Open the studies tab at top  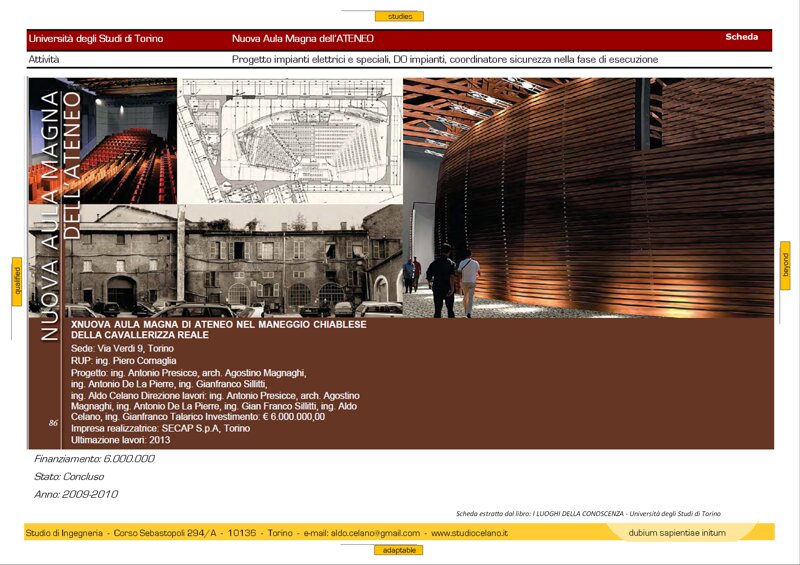coord(399,16)
